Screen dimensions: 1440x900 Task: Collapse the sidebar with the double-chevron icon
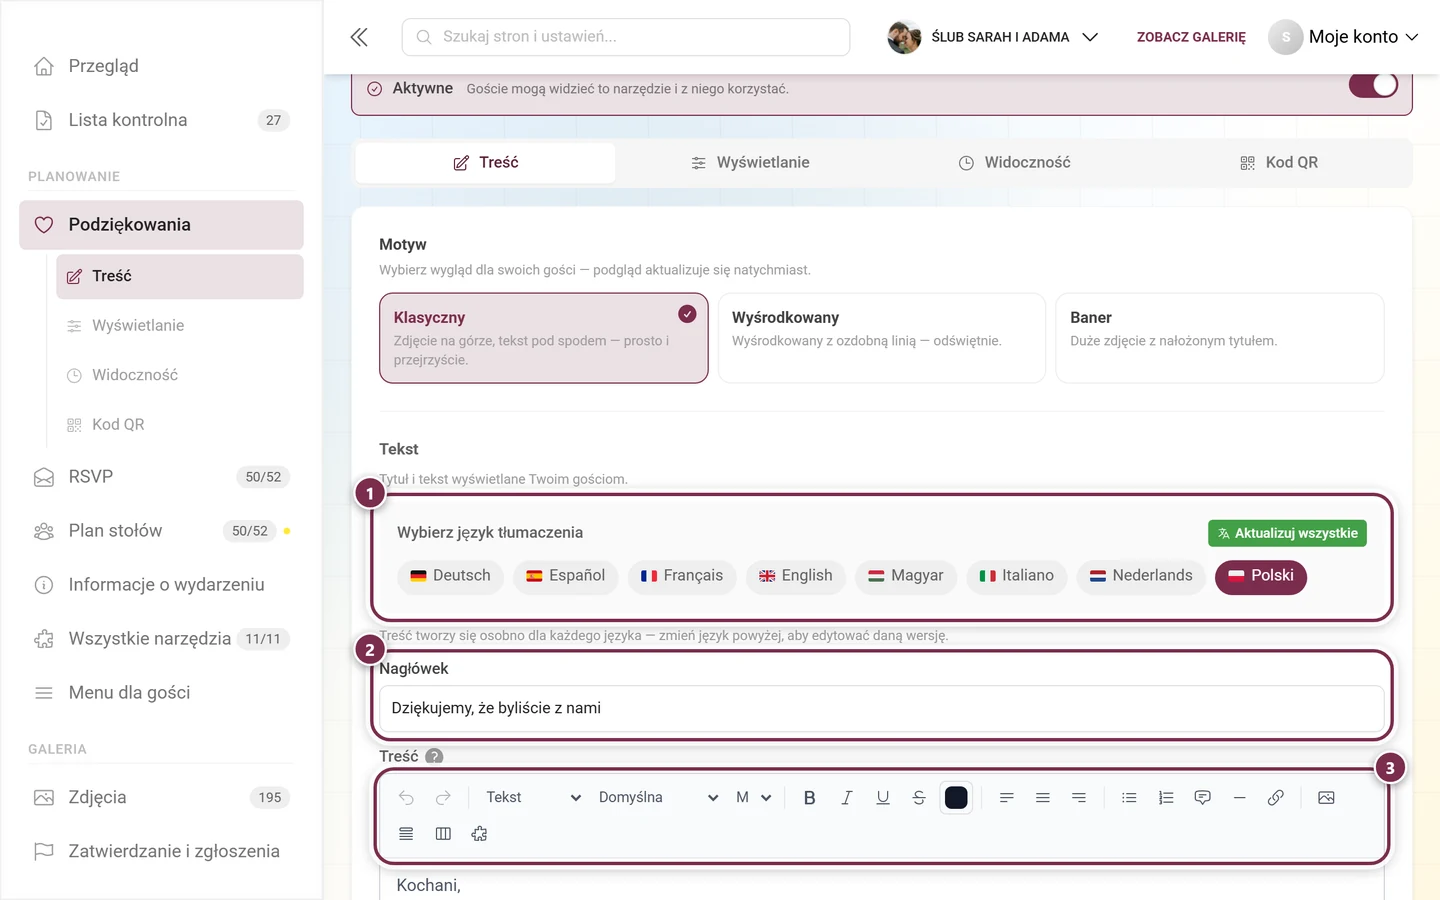click(359, 37)
